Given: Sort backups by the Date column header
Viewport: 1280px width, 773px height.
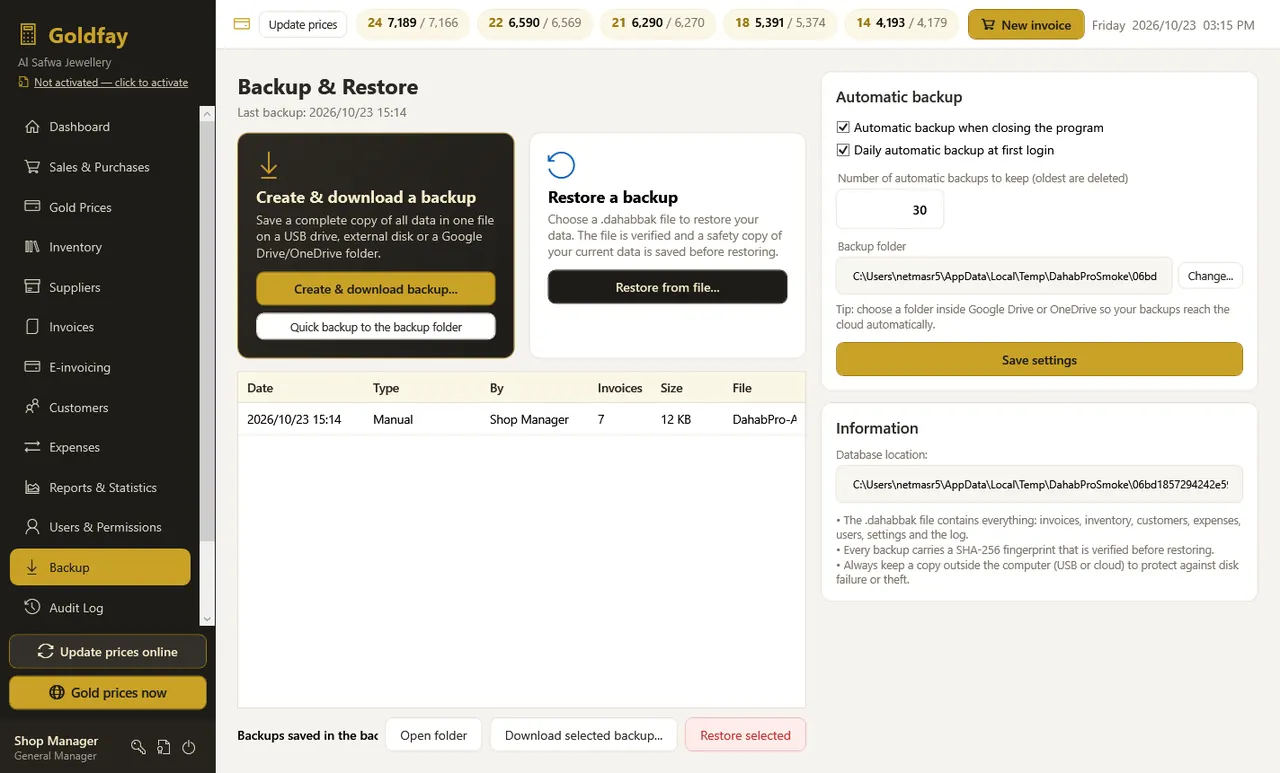Looking at the screenshot, I should pyautogui.click(x=260, y=388).
